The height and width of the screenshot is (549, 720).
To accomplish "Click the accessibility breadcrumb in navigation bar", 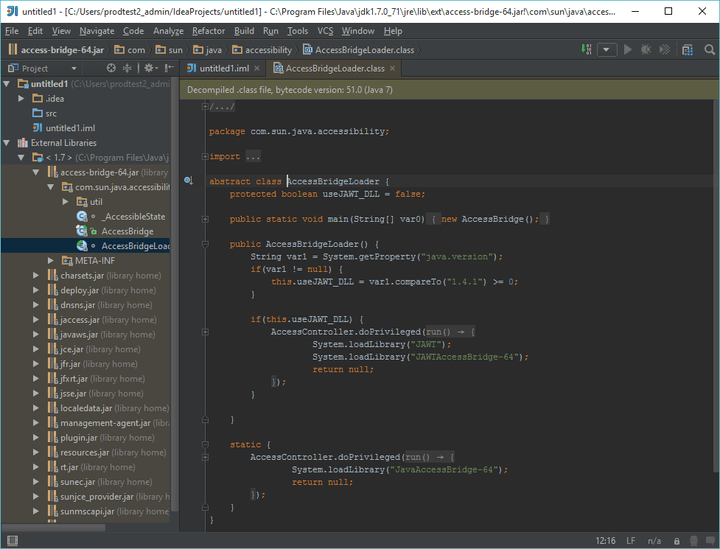I will tap(268, 49).
